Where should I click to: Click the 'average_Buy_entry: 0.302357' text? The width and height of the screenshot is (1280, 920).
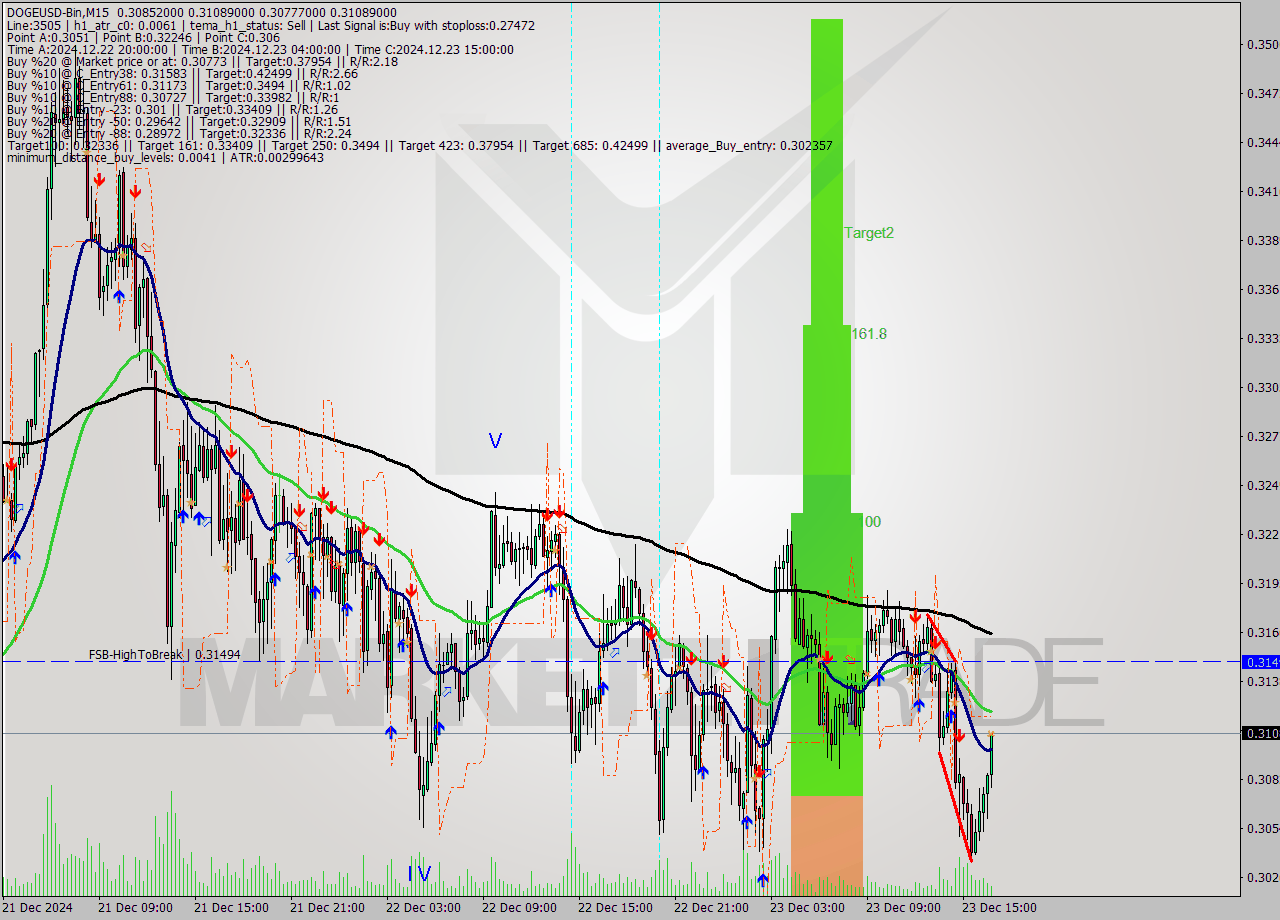tap(747, 145)
